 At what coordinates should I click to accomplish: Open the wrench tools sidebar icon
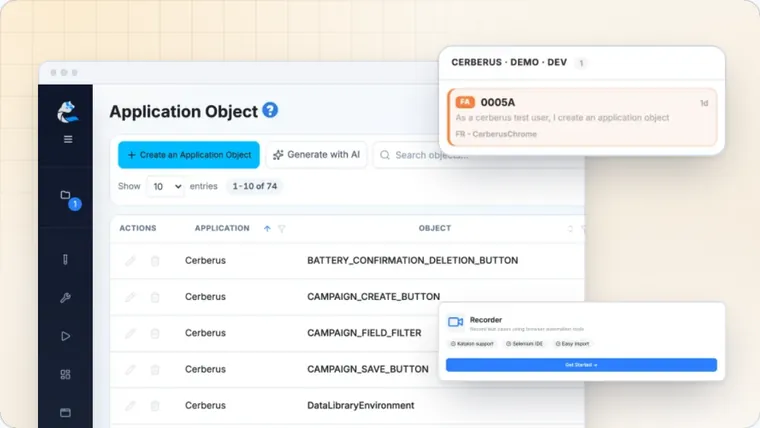click(65, 298)
